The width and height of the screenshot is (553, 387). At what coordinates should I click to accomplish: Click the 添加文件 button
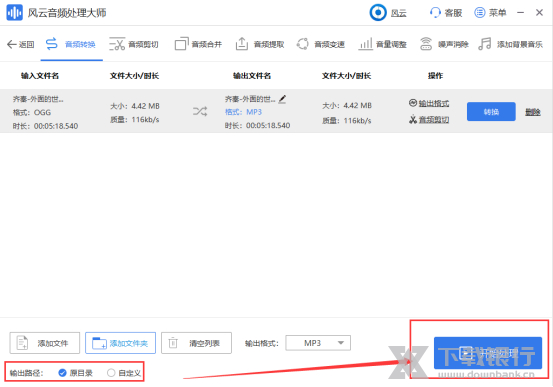coord(45,343)
